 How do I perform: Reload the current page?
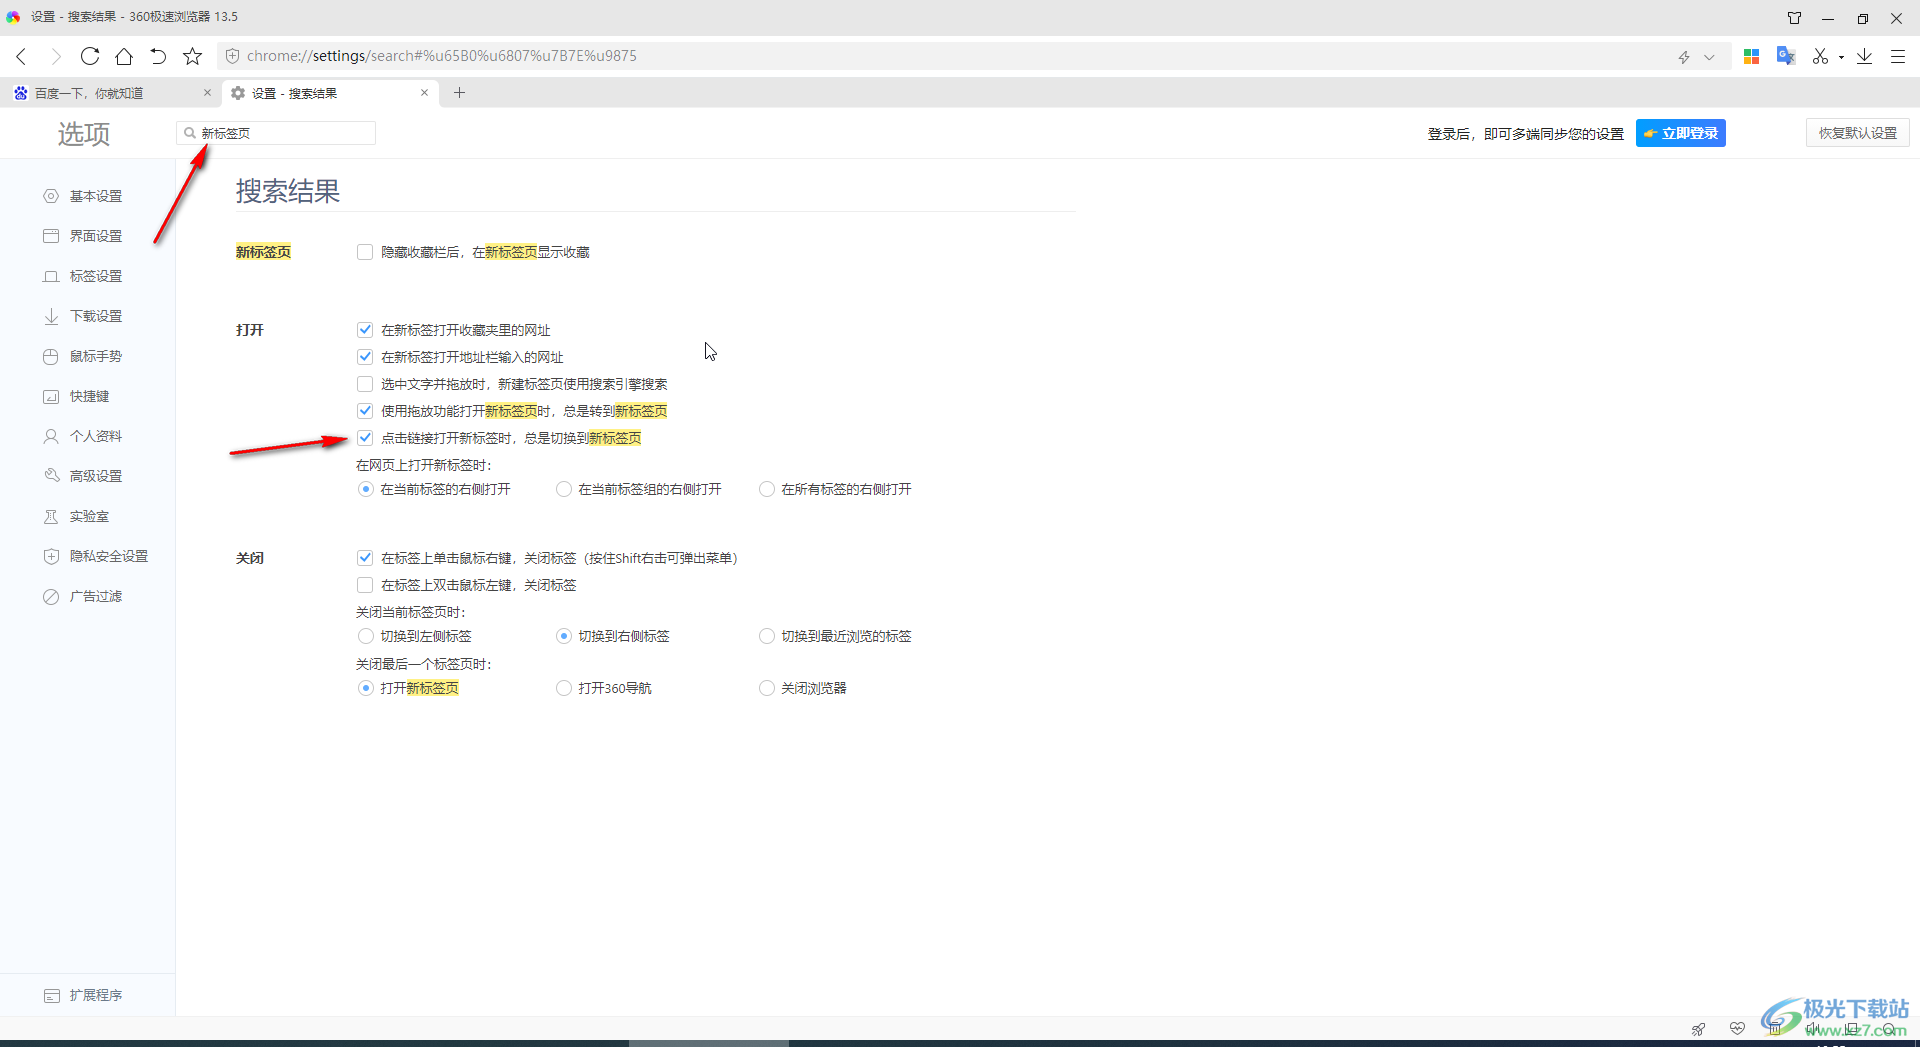coord(90,56)
